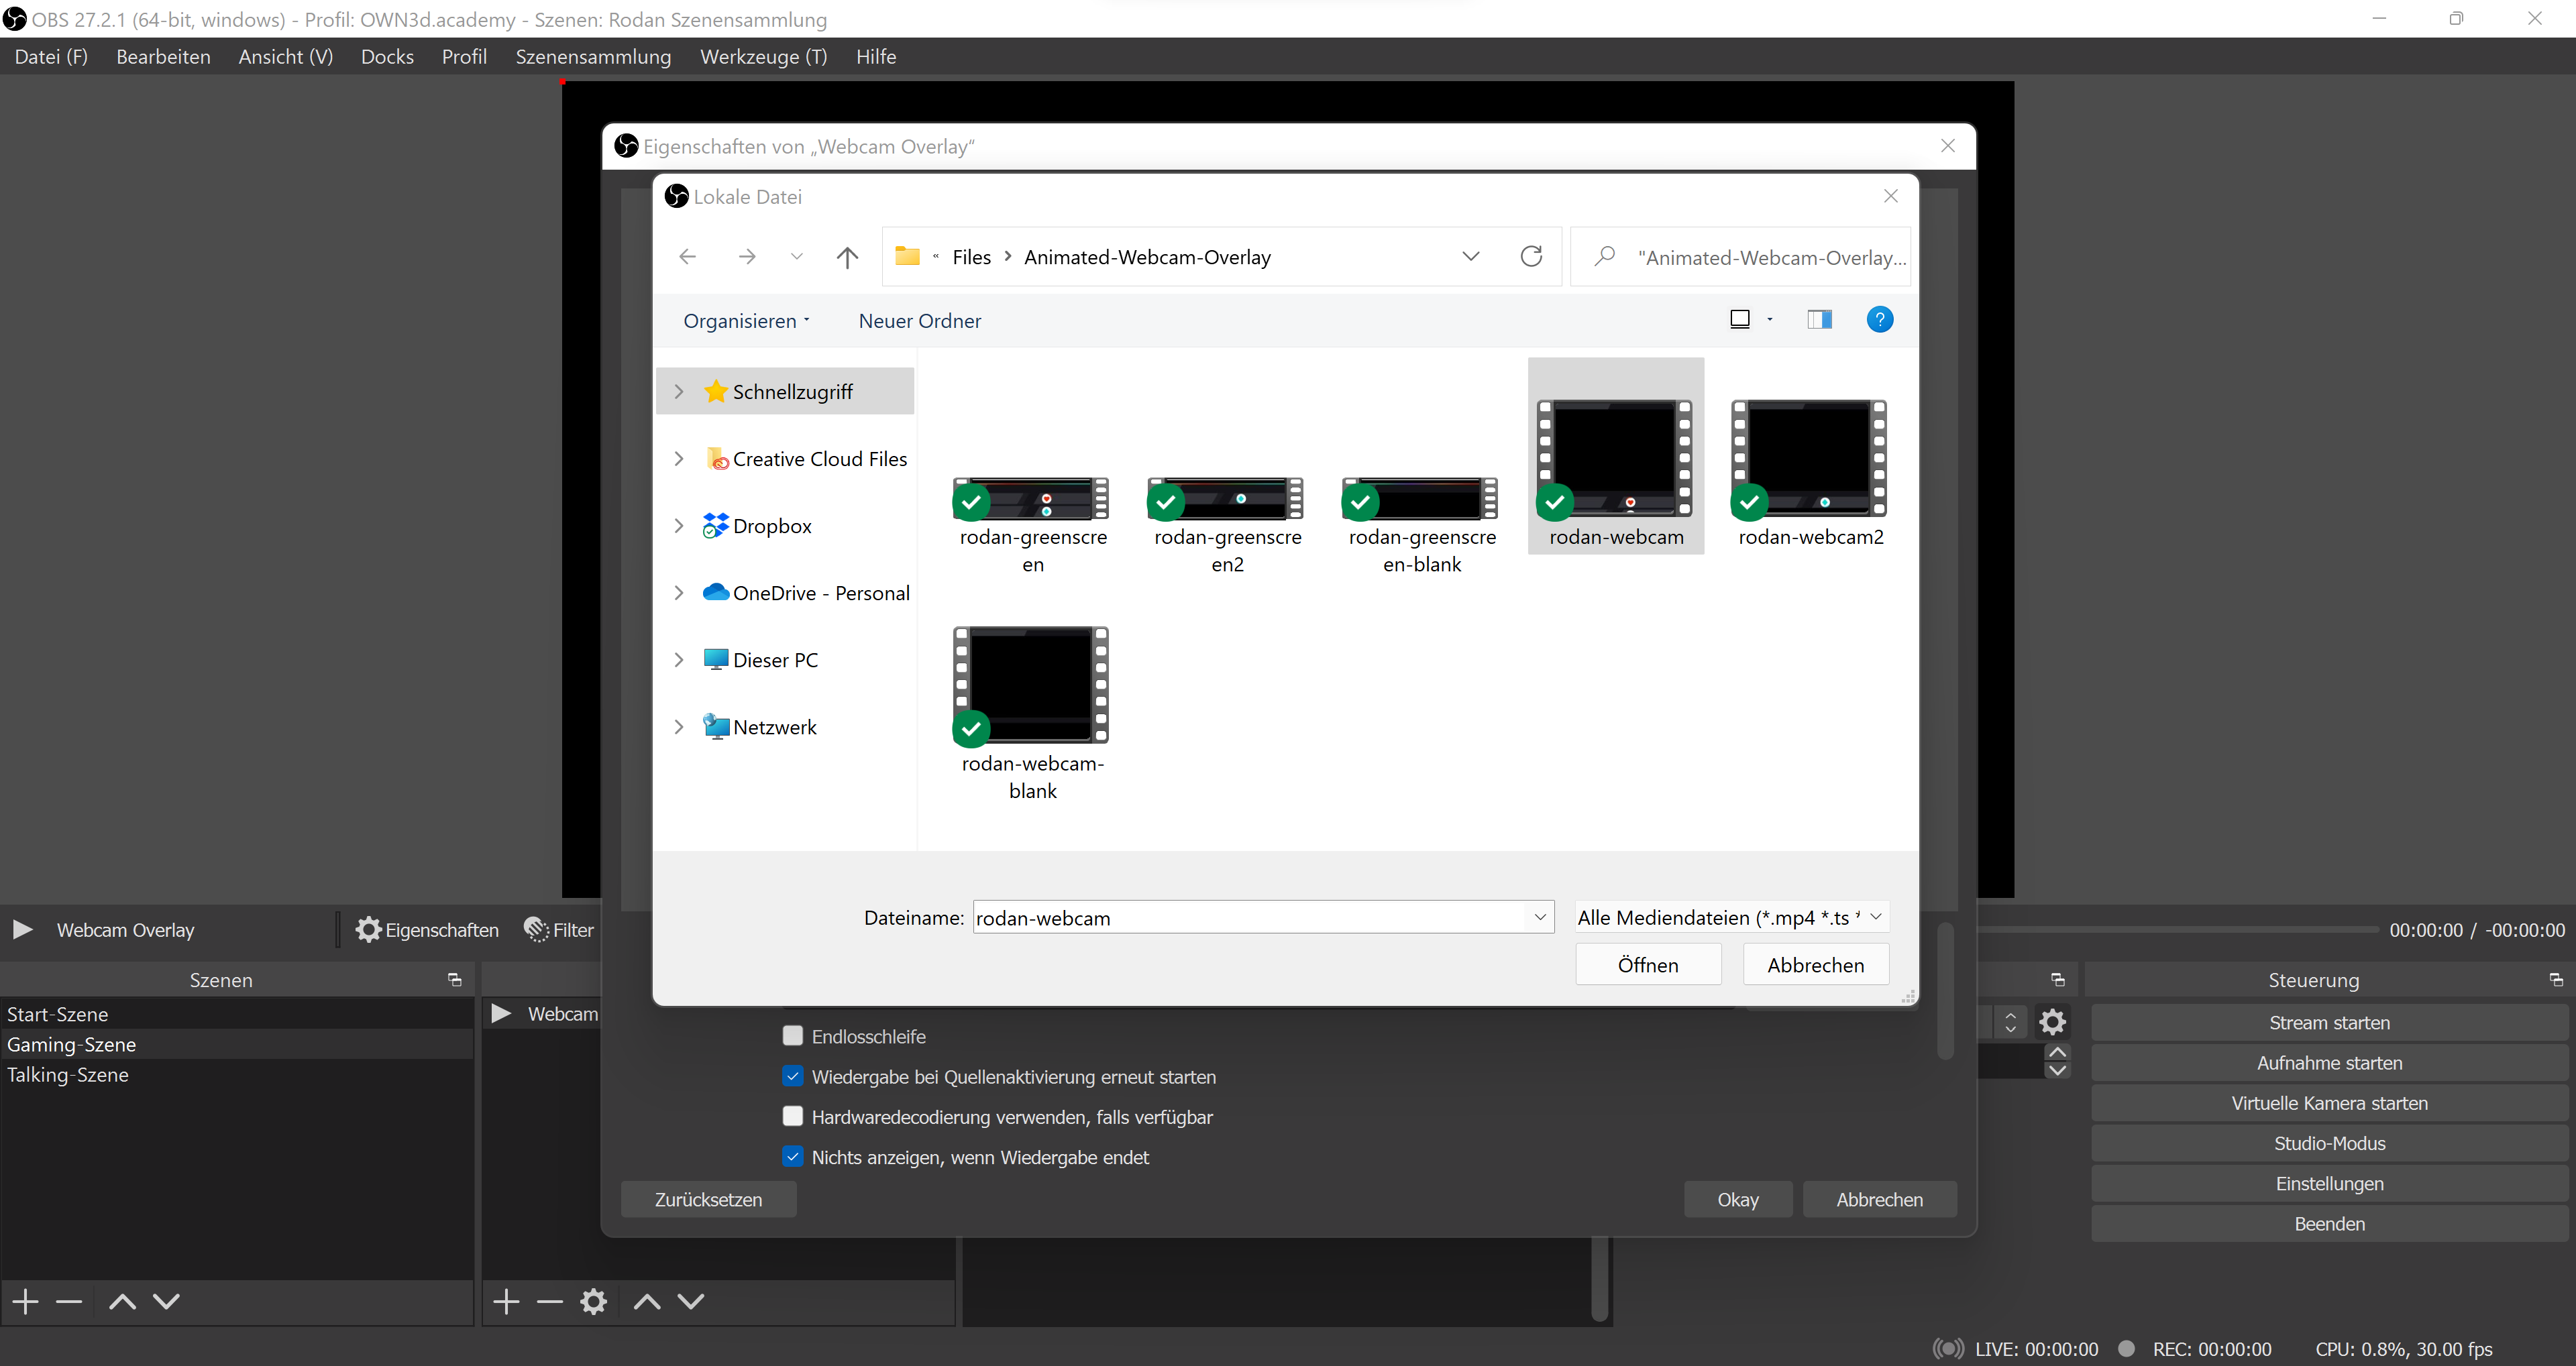Open the media file type filter dropdown
The width and height of the screenshot is (2576, 1366).
(x=1731, y=917)
